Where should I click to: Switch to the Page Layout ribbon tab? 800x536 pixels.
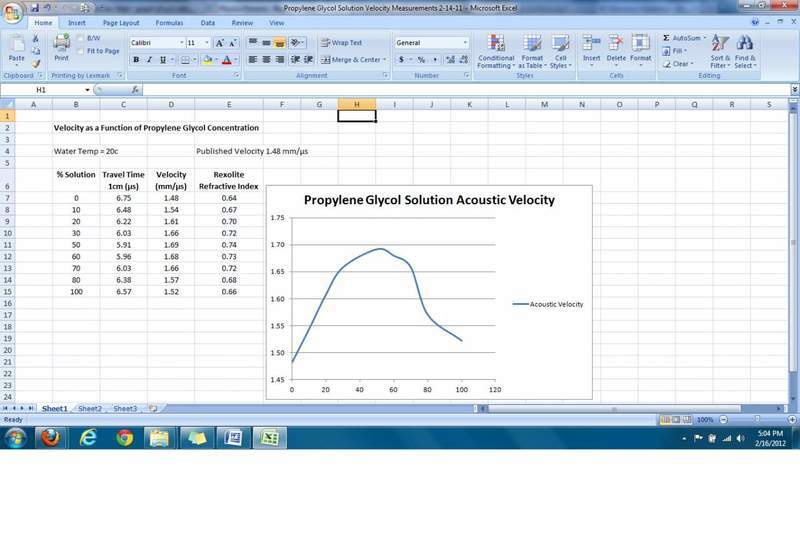click(122, 22)
